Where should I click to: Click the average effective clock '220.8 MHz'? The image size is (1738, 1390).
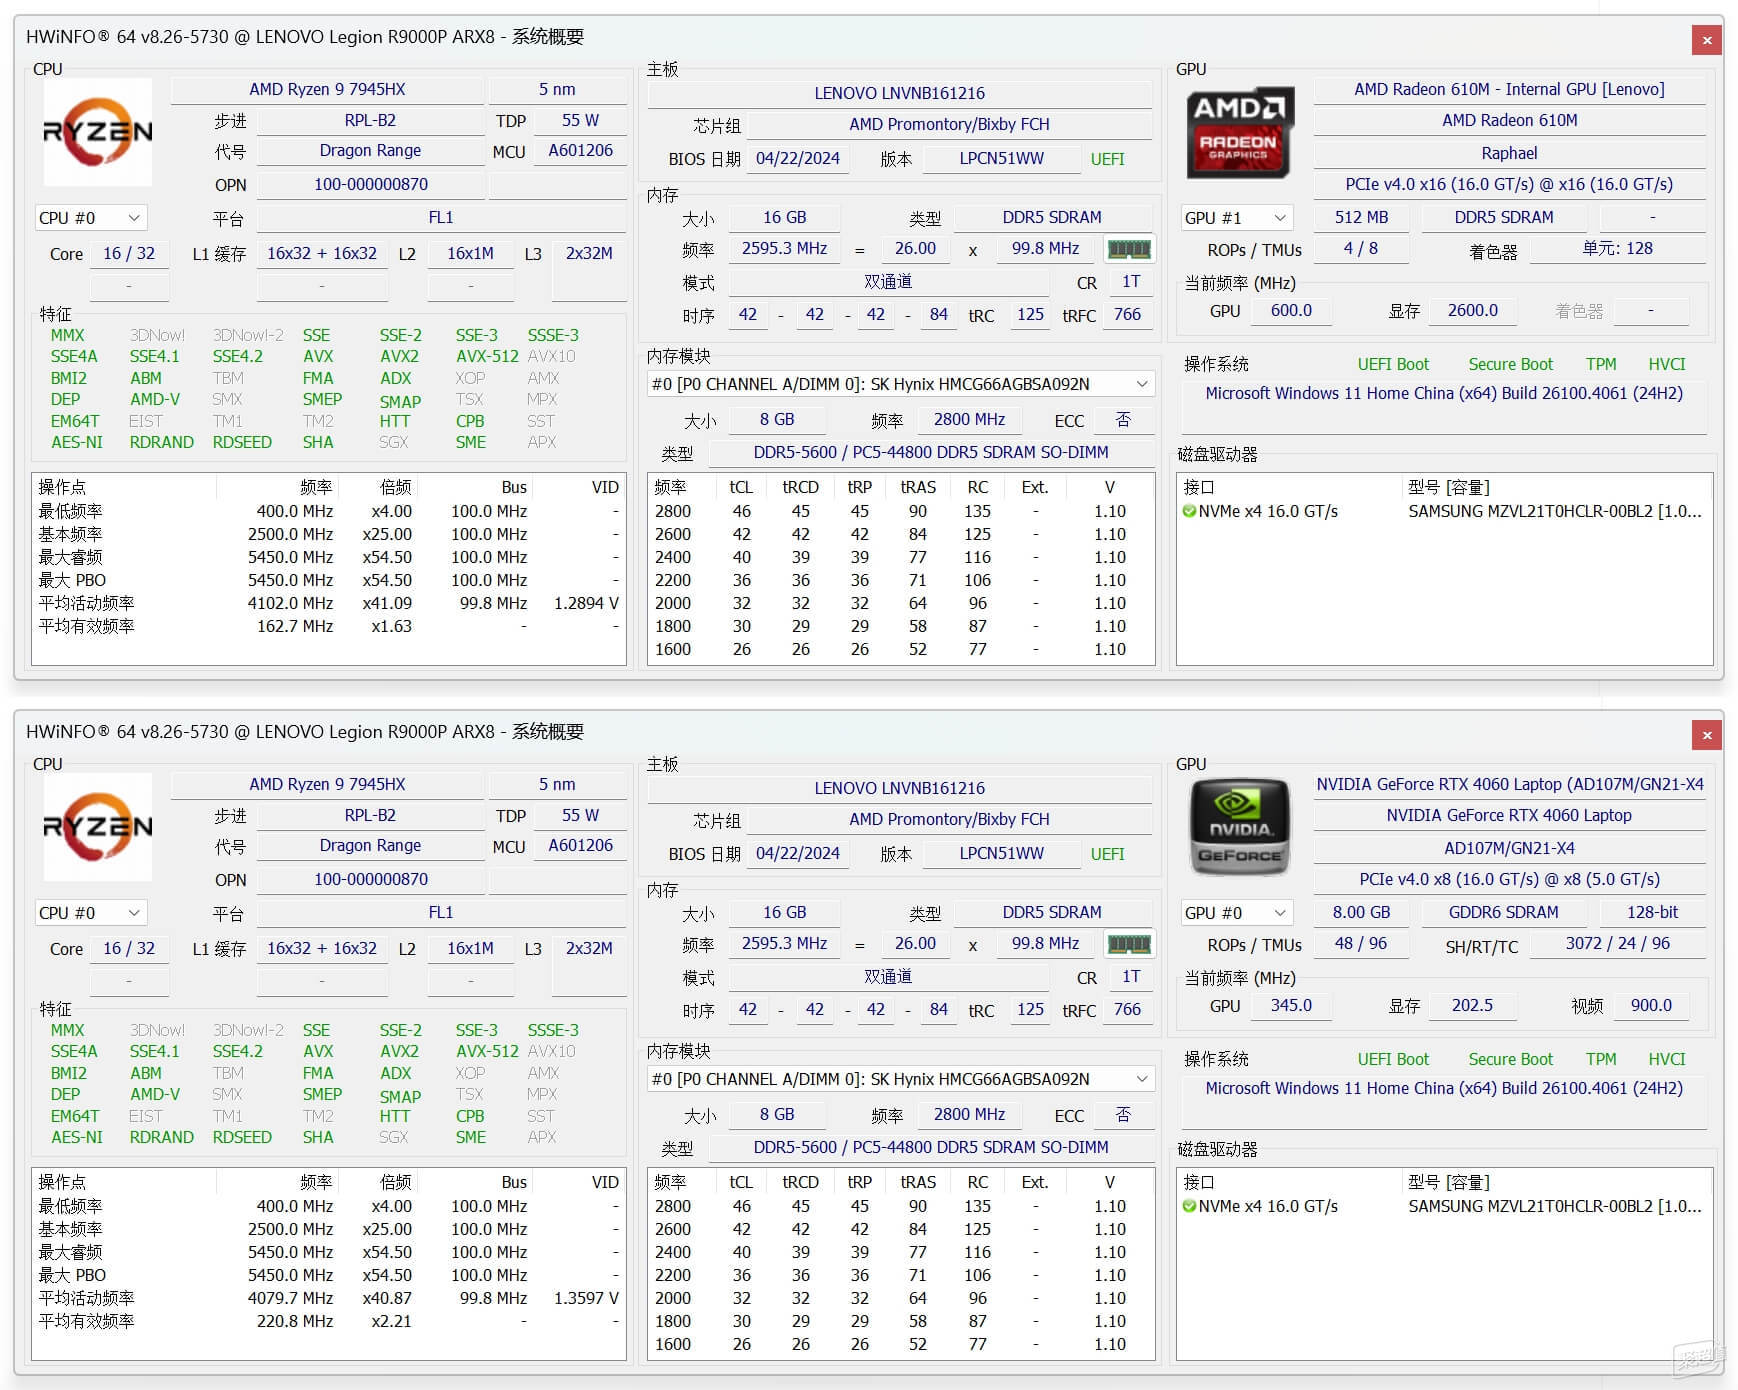(x=295, y=1321)
